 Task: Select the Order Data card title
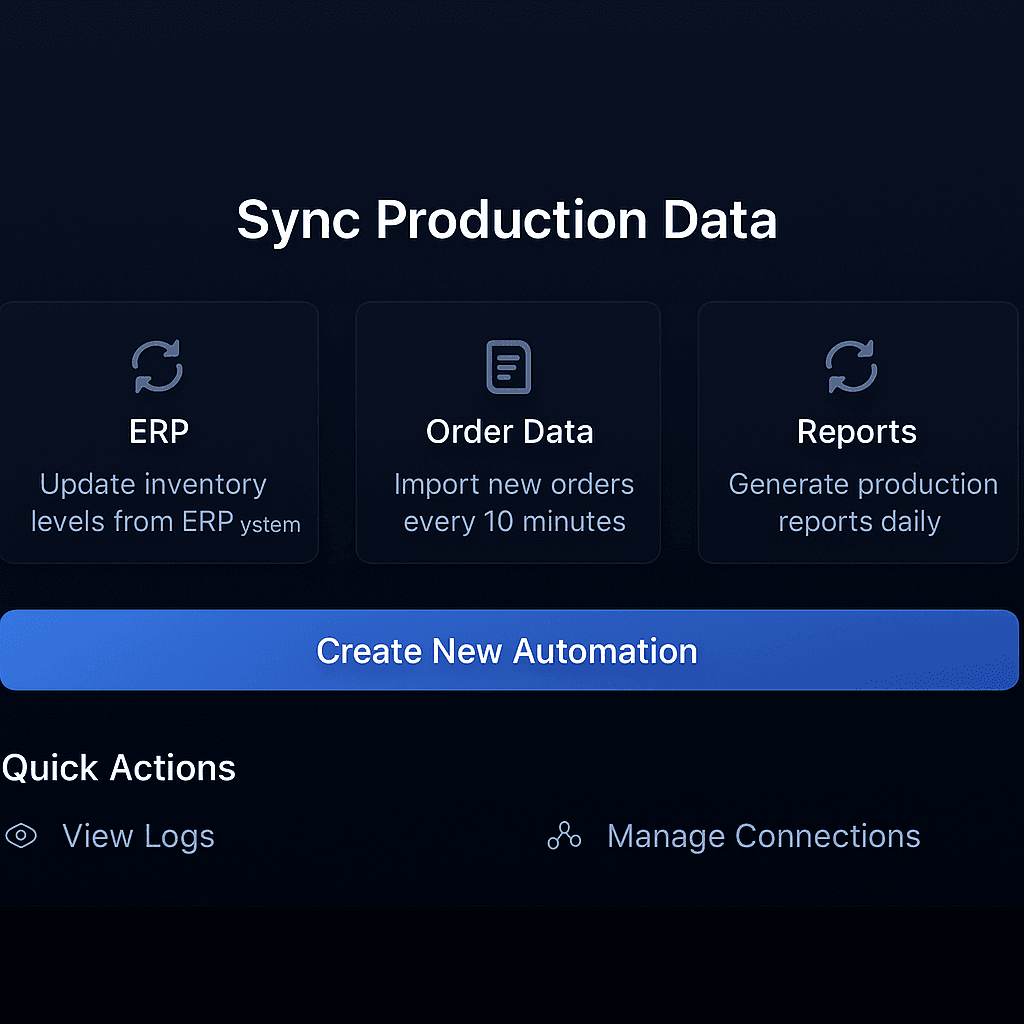509,432
